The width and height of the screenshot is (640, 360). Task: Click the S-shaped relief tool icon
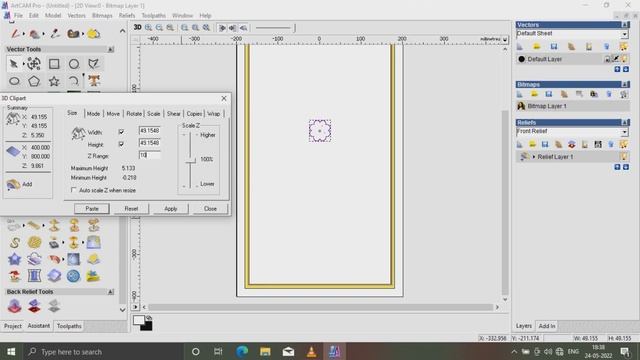pyautogui.click(x=14, y=242)
